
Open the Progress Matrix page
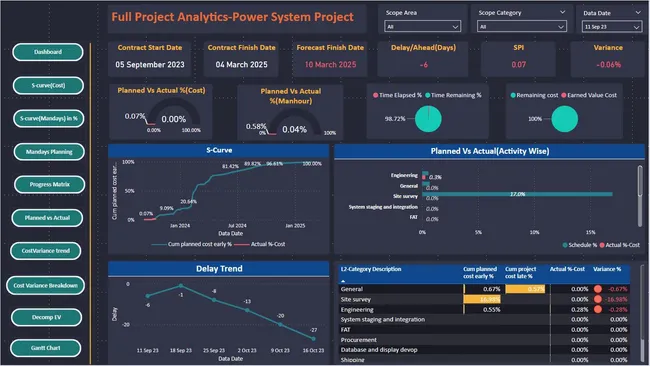[x=49, y=184]
